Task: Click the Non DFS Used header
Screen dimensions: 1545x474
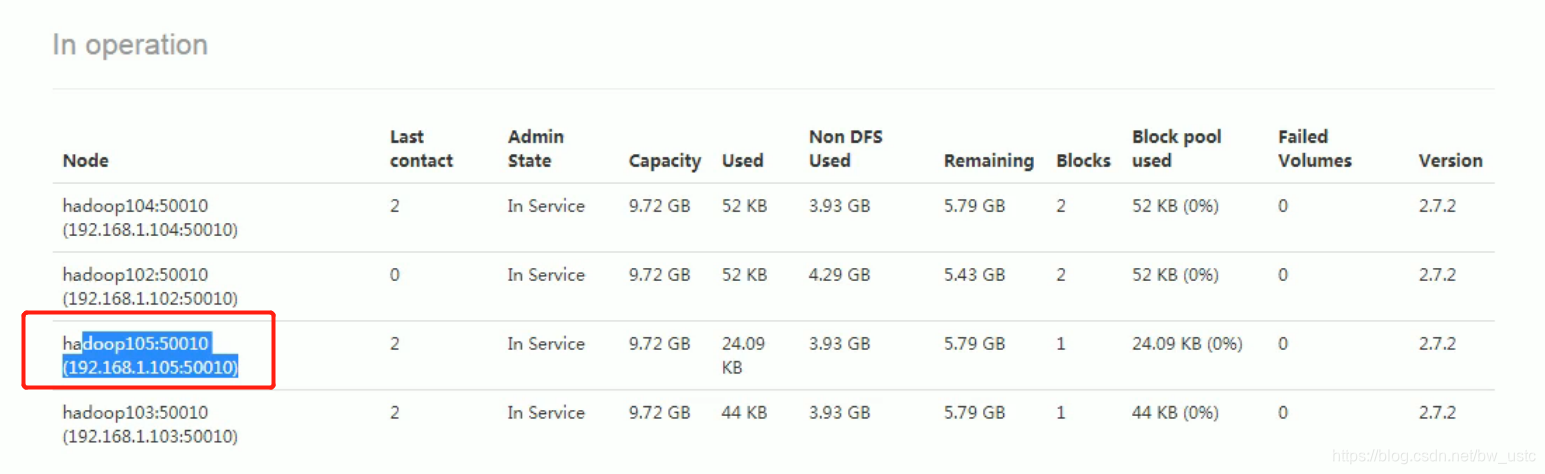Action: [838, 148]
